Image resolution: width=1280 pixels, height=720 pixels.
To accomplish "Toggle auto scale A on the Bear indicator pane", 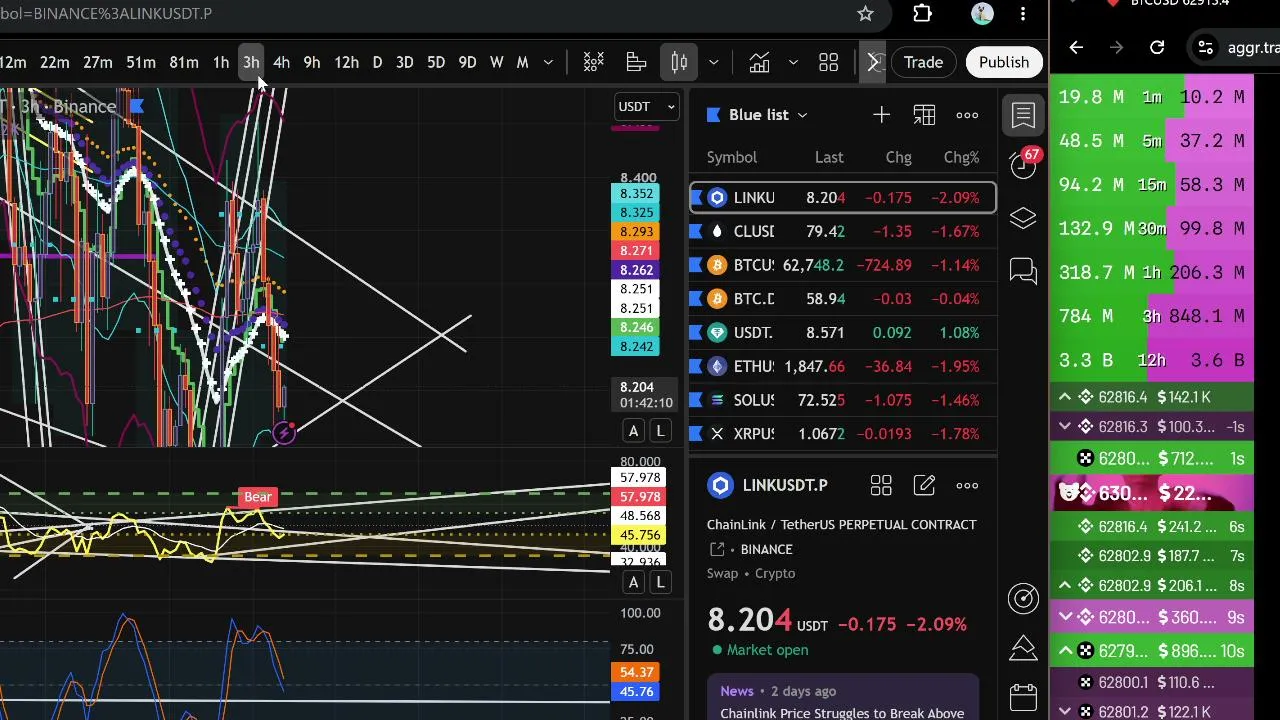I will click(633, 582).
